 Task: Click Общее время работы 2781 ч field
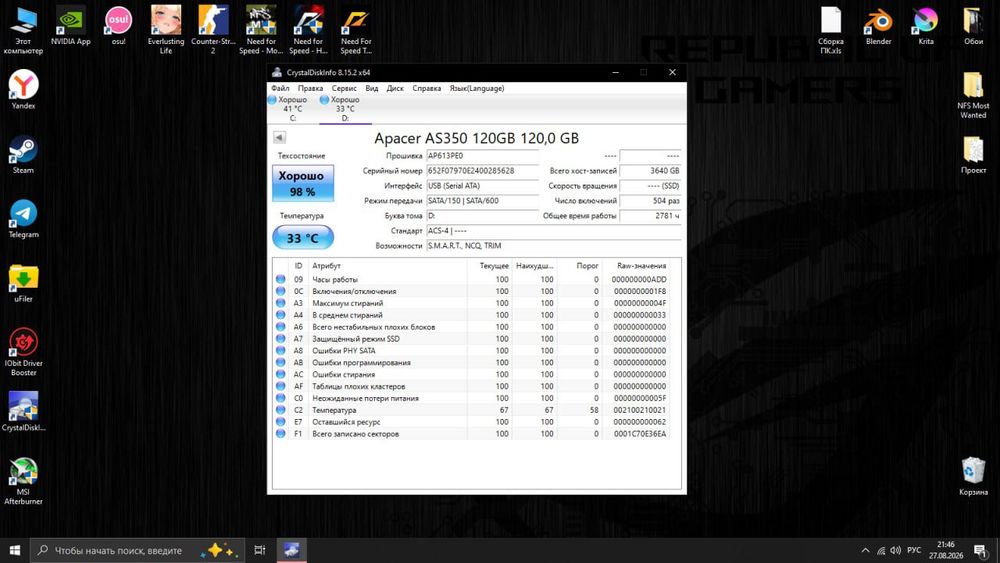pos(650,216)
